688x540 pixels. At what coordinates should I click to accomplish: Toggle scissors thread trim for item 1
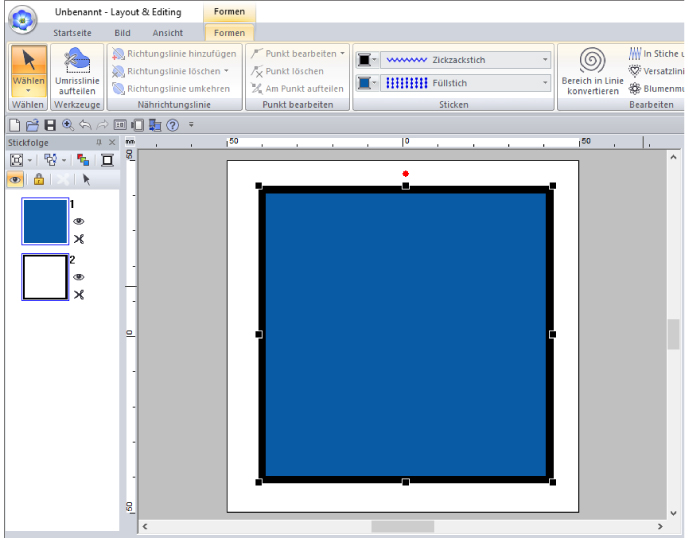pyautogui.click(x=79, y=239)
